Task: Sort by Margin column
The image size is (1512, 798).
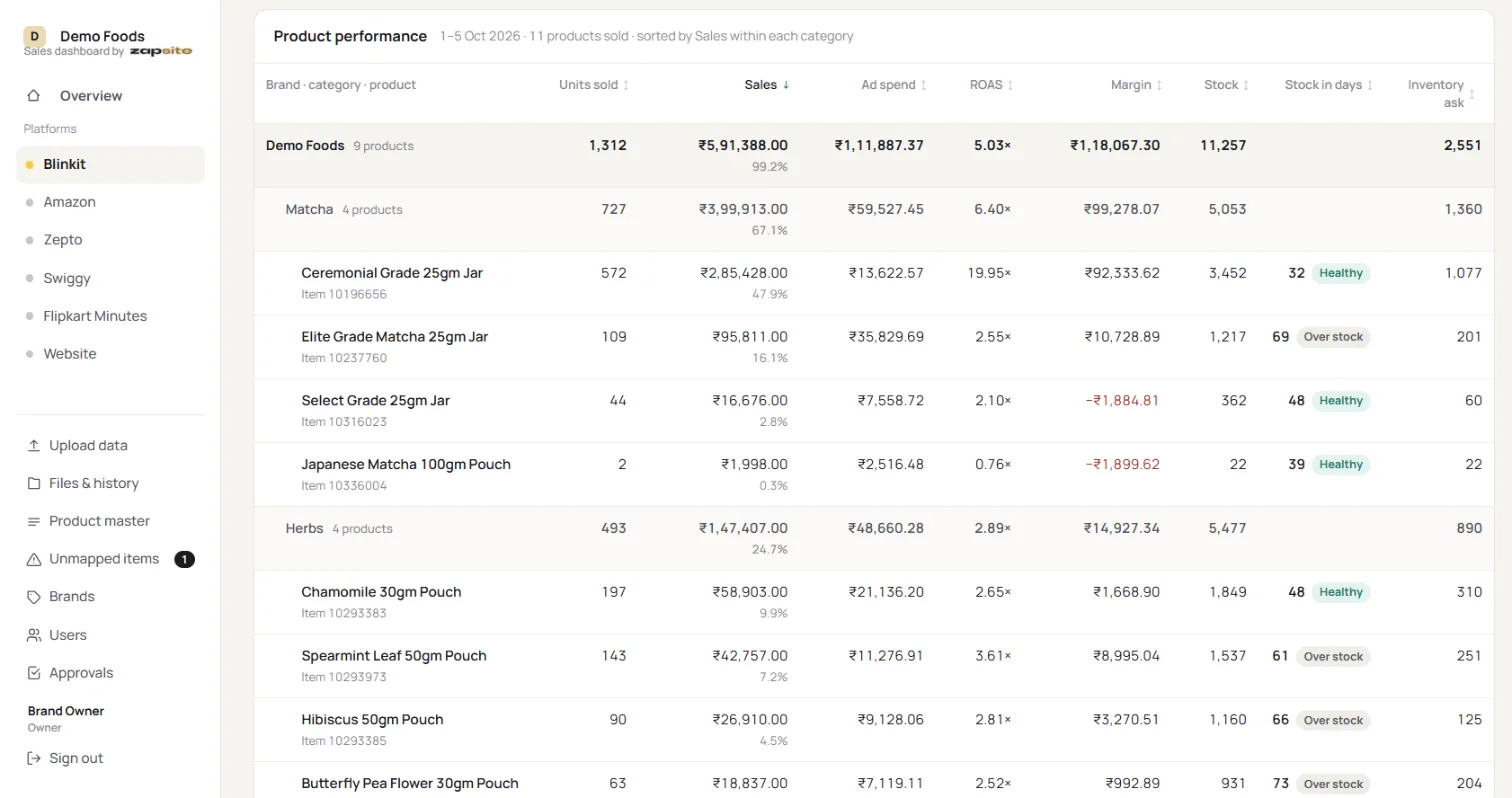Action: (x=1137, y=85)
